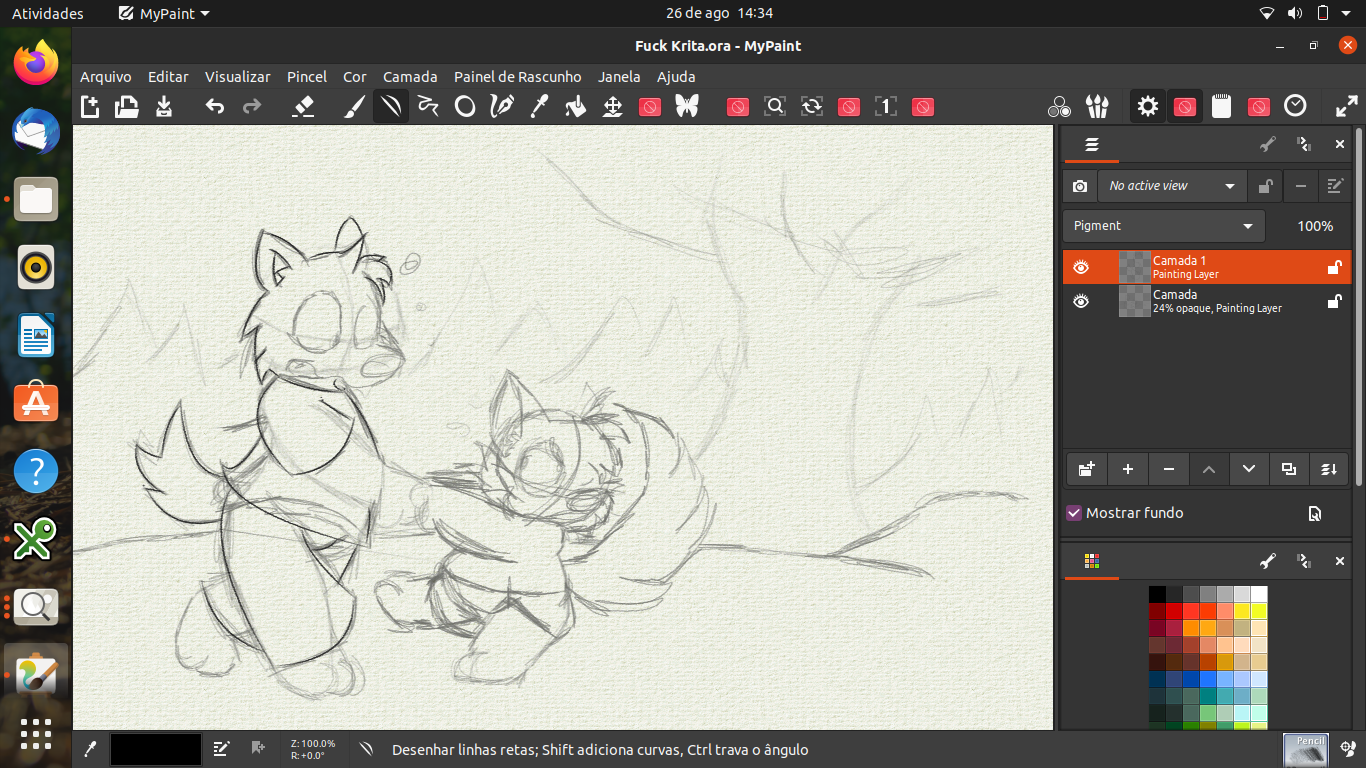Viewport: 1366px width, 768px height.
Task: Open the symmetry butterfly tool
Action: click(687, 106)
